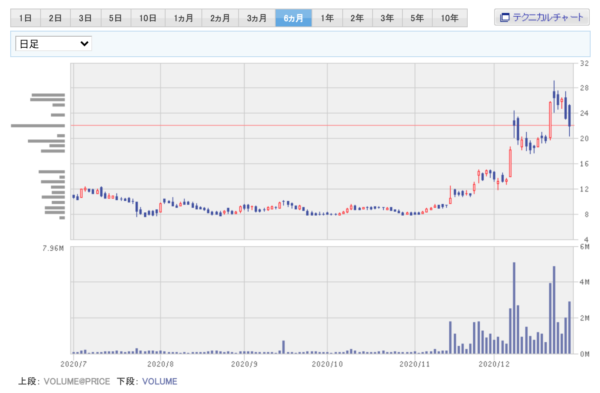Click the 2020/8 date axis label

click(x=160, y=364)
